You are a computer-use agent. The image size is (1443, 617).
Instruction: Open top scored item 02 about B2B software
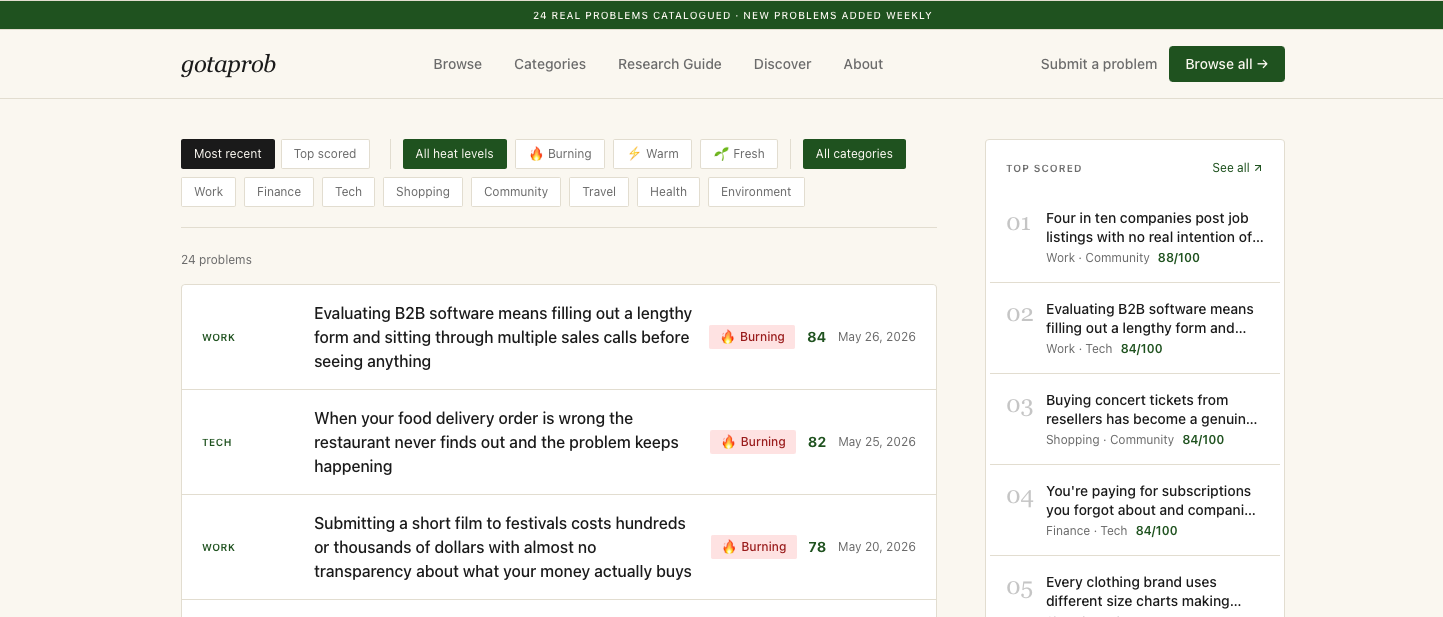pos(1135,328)
